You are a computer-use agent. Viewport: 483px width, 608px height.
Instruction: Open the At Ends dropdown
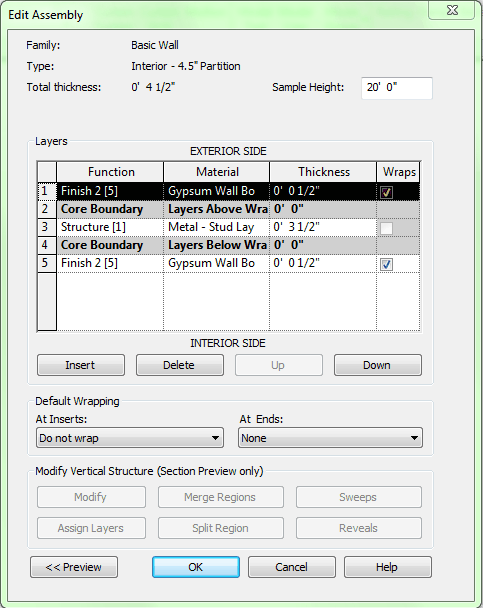point(330,438)
